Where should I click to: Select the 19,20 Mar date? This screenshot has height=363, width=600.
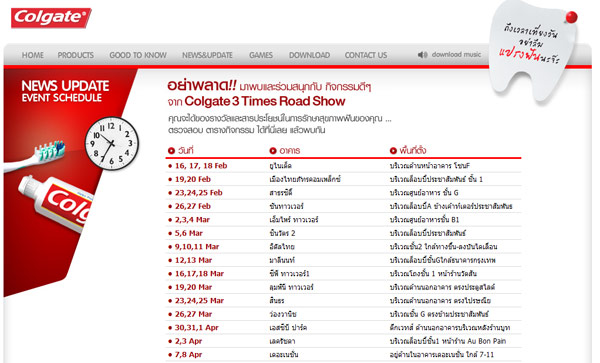[193, 287]
